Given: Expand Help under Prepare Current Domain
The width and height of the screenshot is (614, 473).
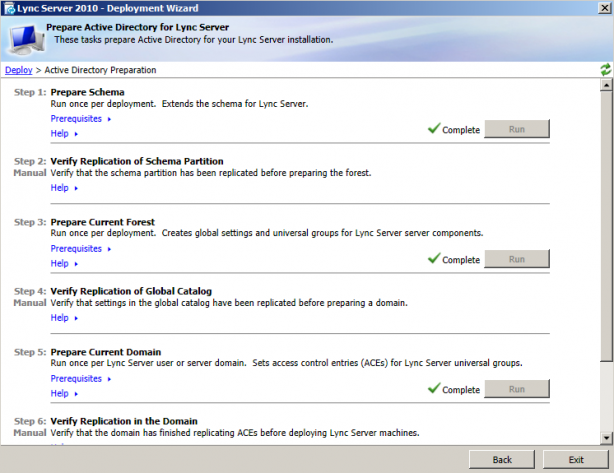Looking at the screenshot, I should (64, 394).
